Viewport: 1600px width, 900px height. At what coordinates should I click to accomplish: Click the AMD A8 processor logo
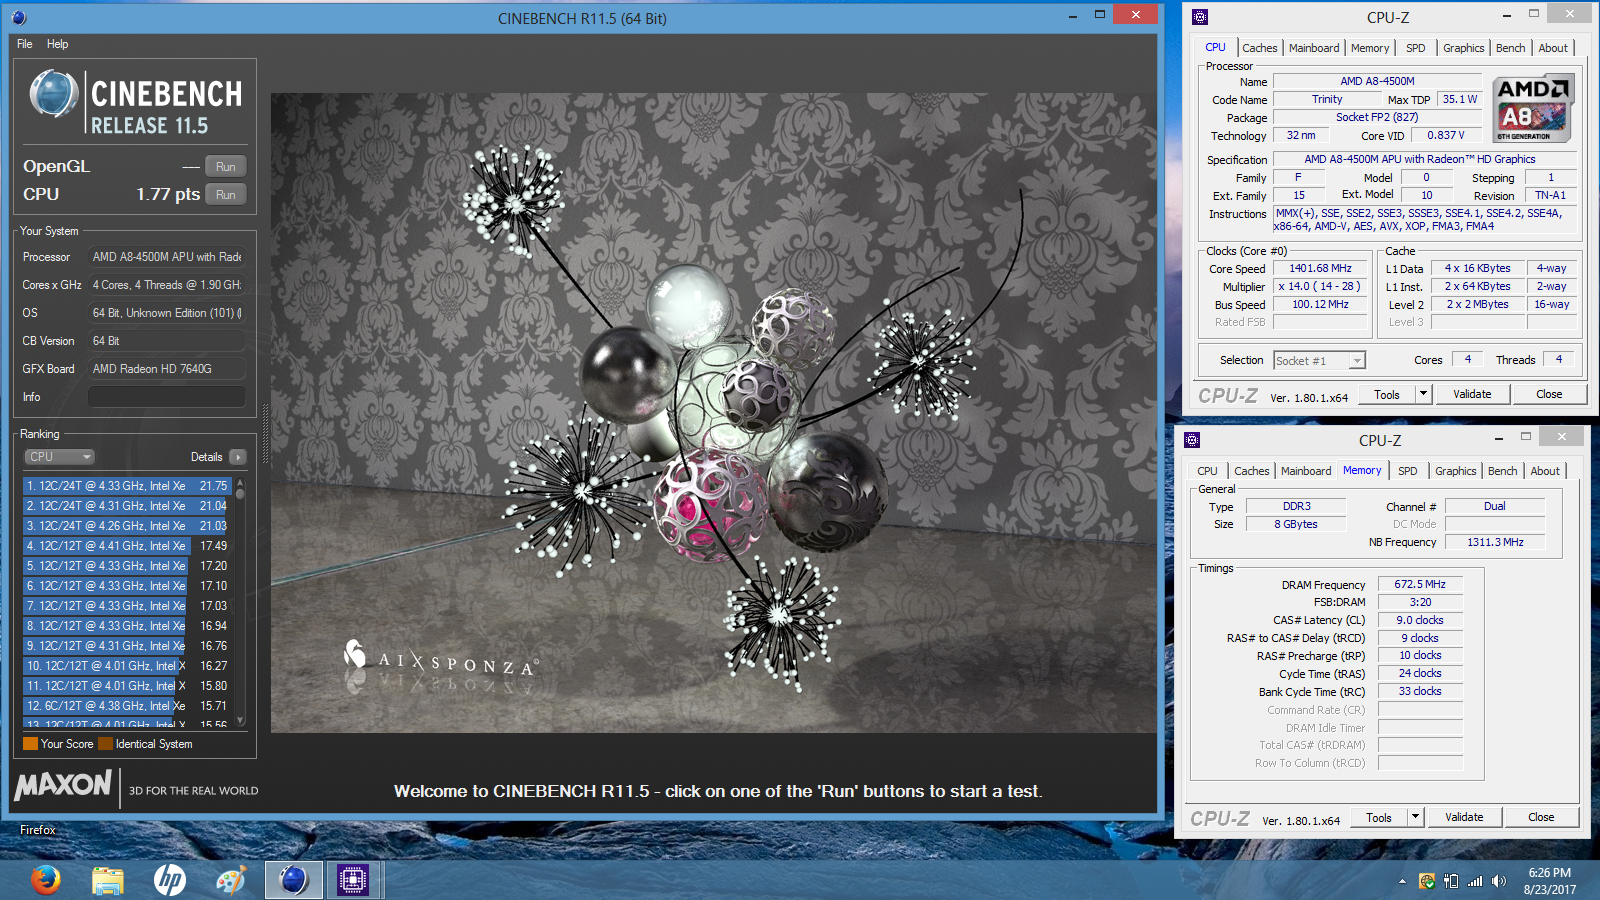[1533, 108]
